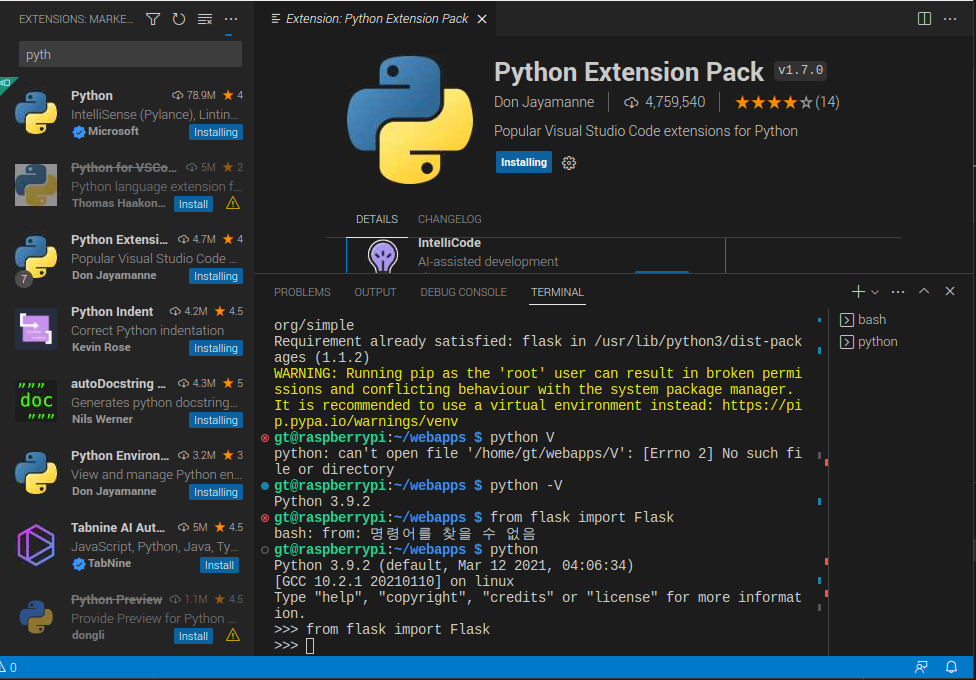This screenshot has width=976, height=680.
Task: Open notifications bell in status bar
Action: (951, 668)
